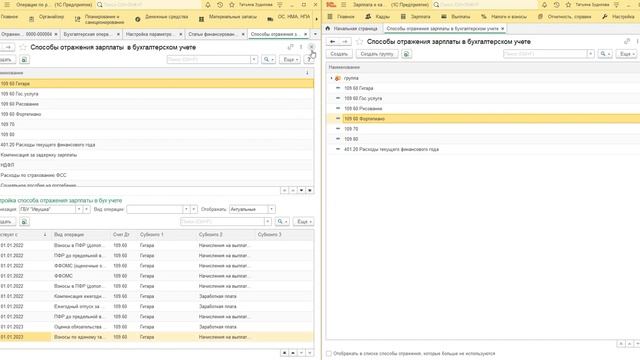Screen dimensions: 640x360
Task: Add right form to favorites with star
Action: [x=360, y=42]
